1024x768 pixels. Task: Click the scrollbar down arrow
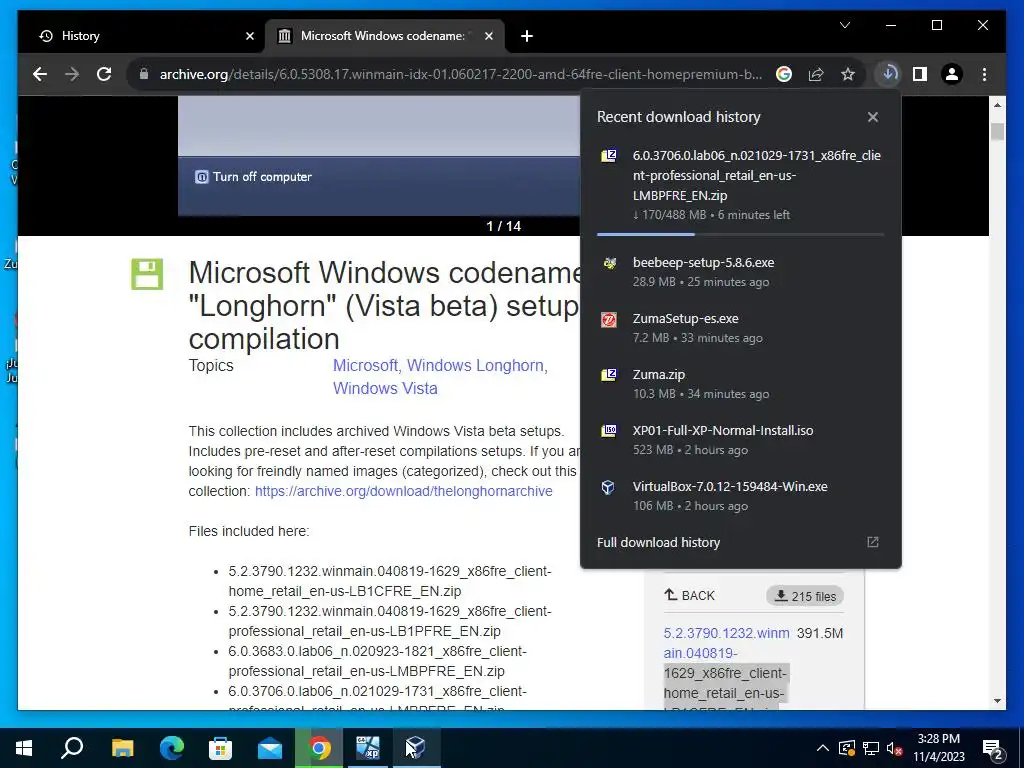997,701
